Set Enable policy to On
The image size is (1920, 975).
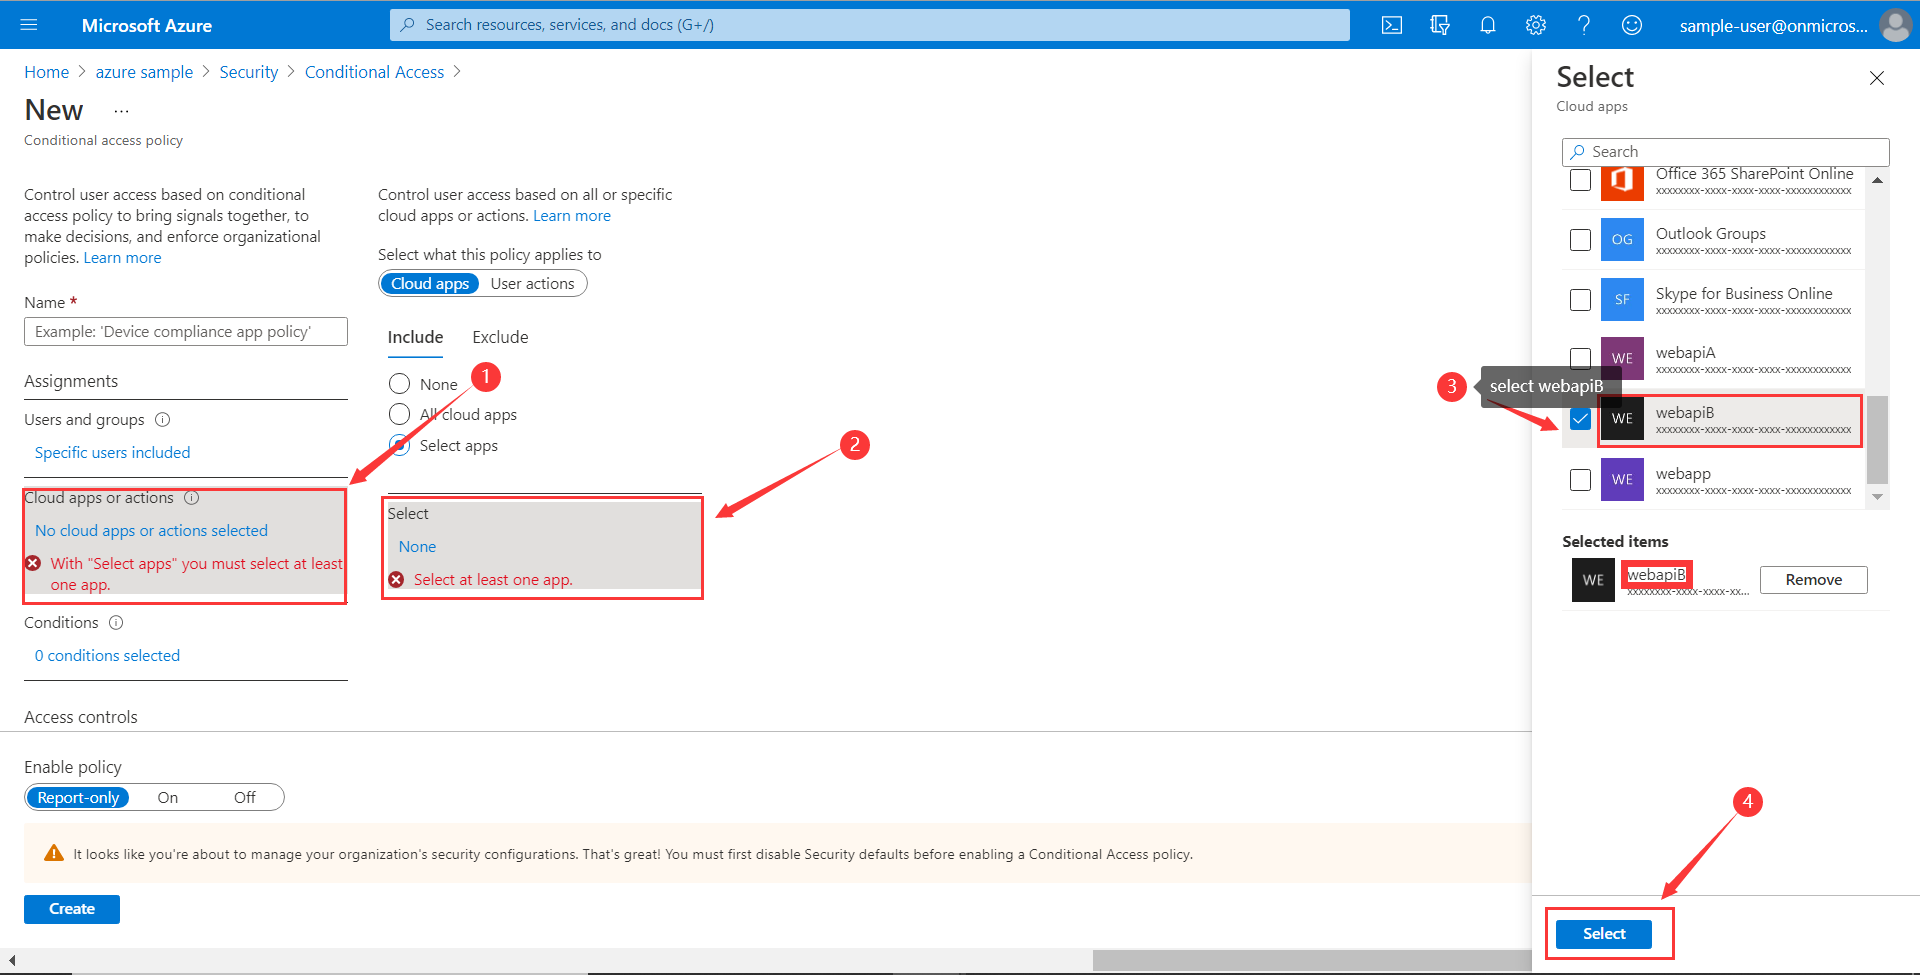pyautogui.click(x=168, y=798)
